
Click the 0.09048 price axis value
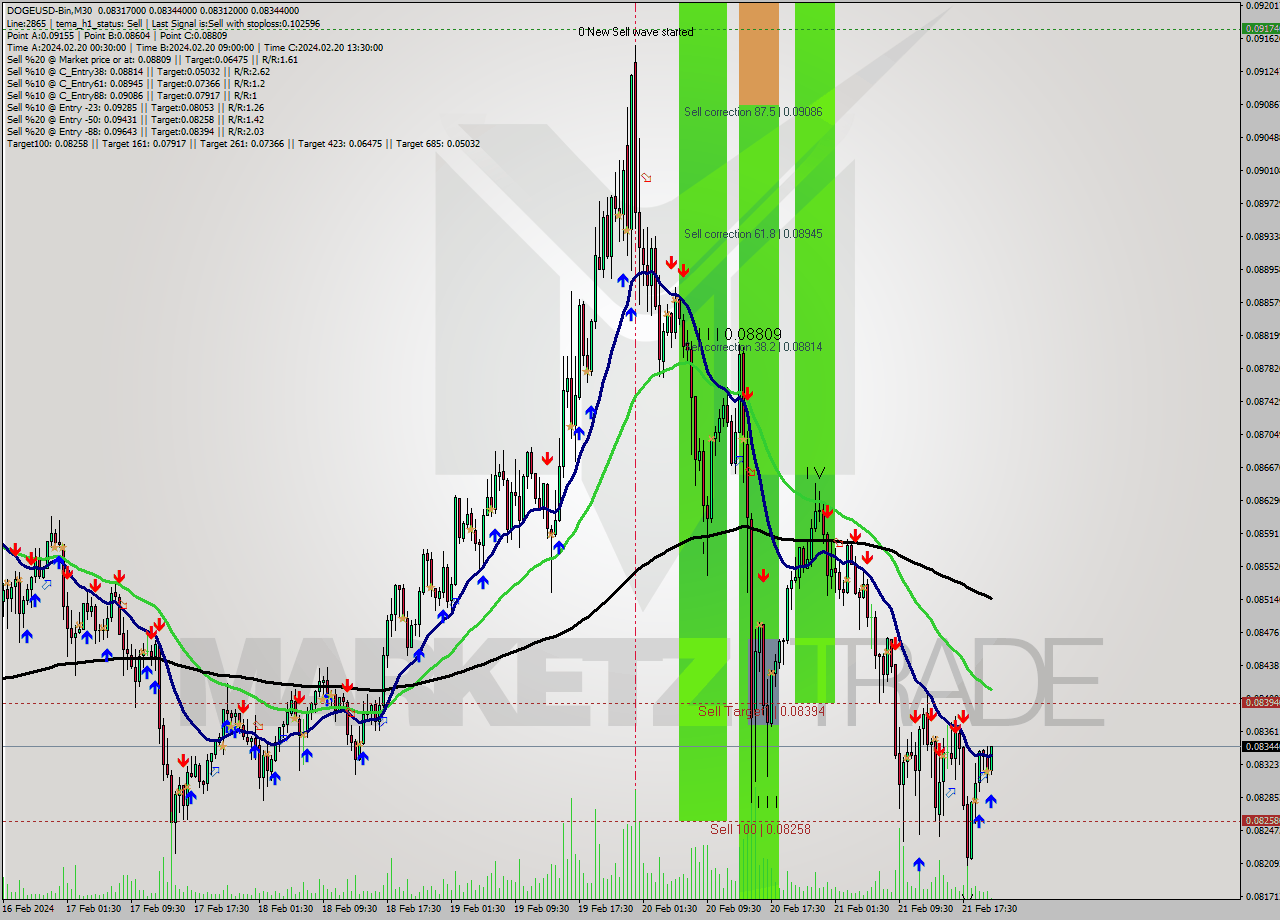(1262, 137)
